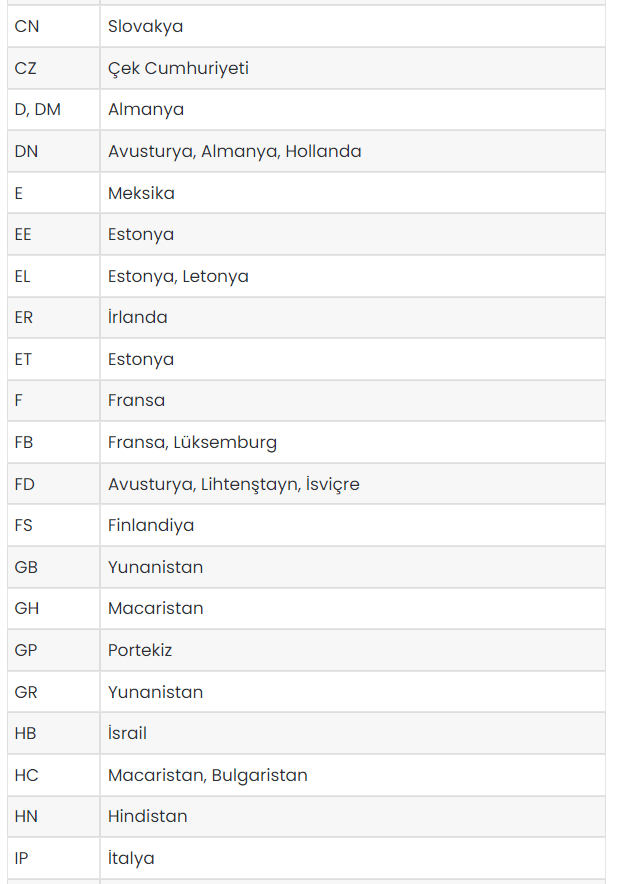
Task: Select the İtalya country cell
Action: tap(352, 858)
